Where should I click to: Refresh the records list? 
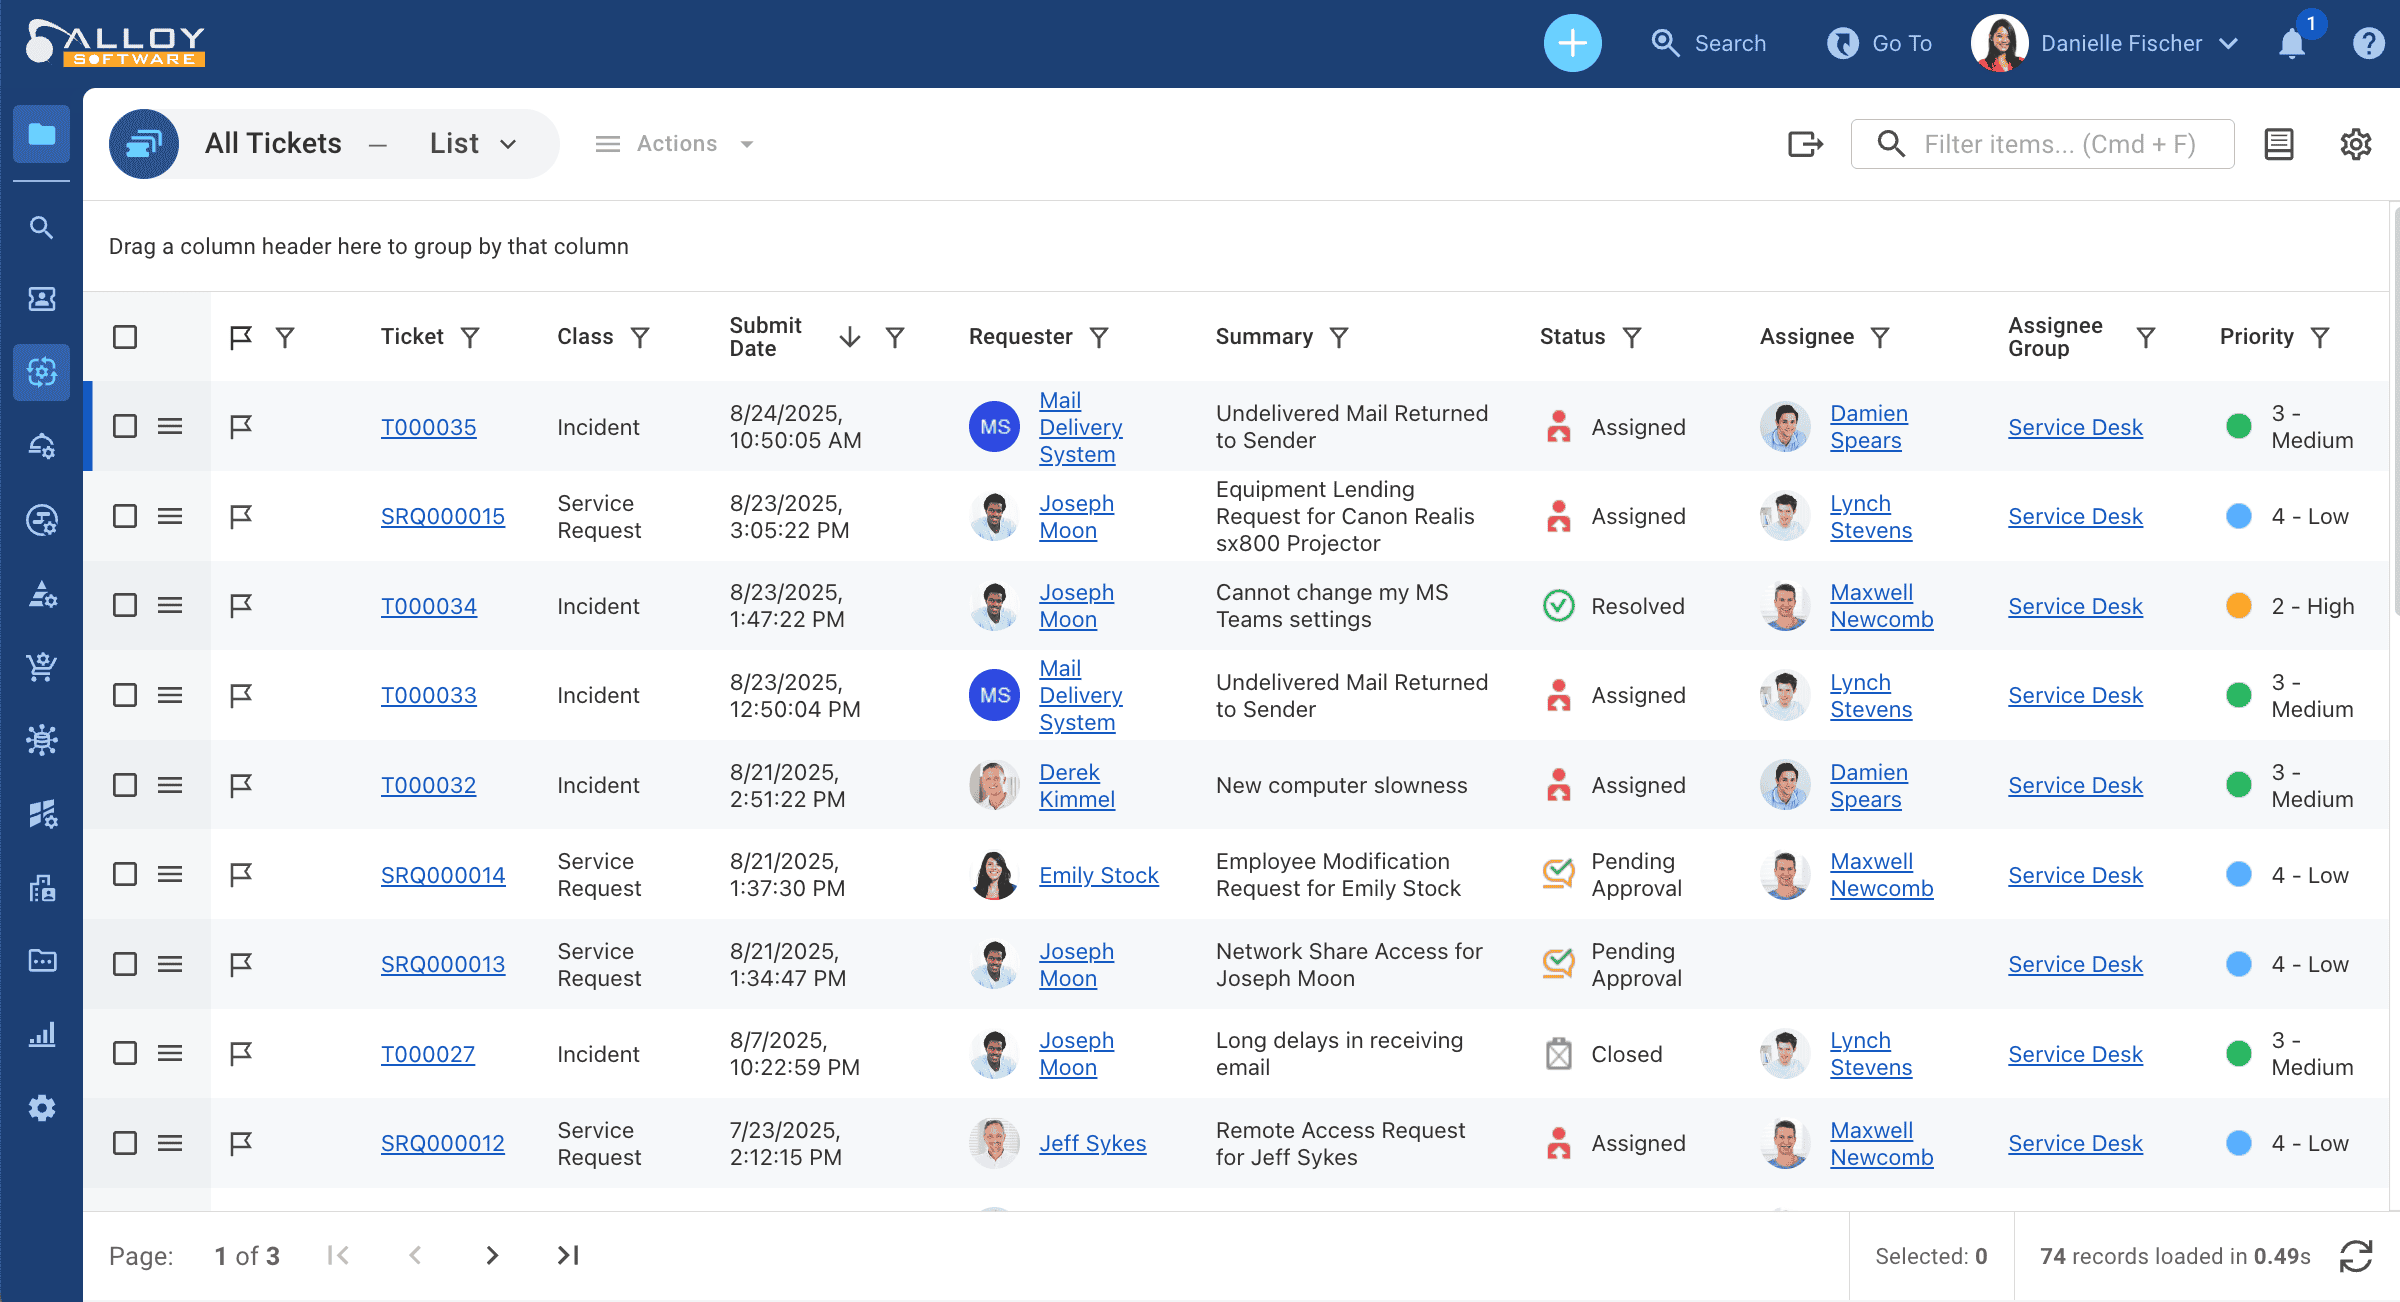[2356, 1256]
